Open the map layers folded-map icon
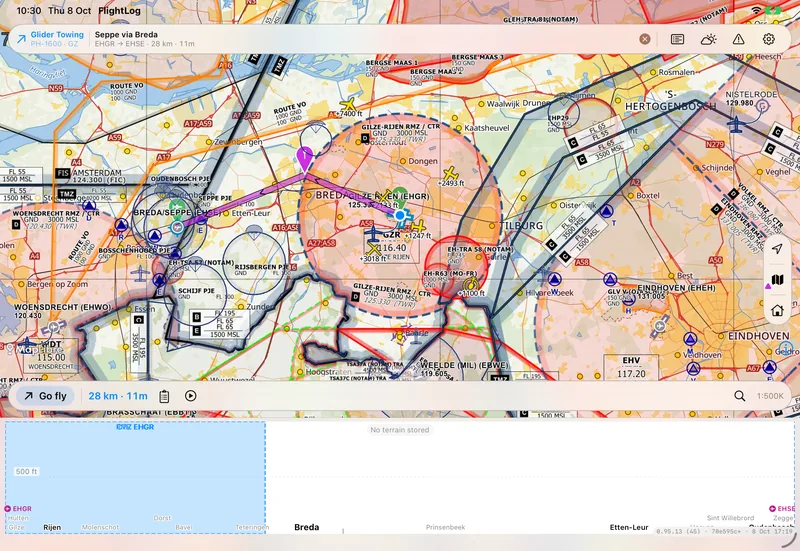The image size is (800, 551). [x=777, y=280]
